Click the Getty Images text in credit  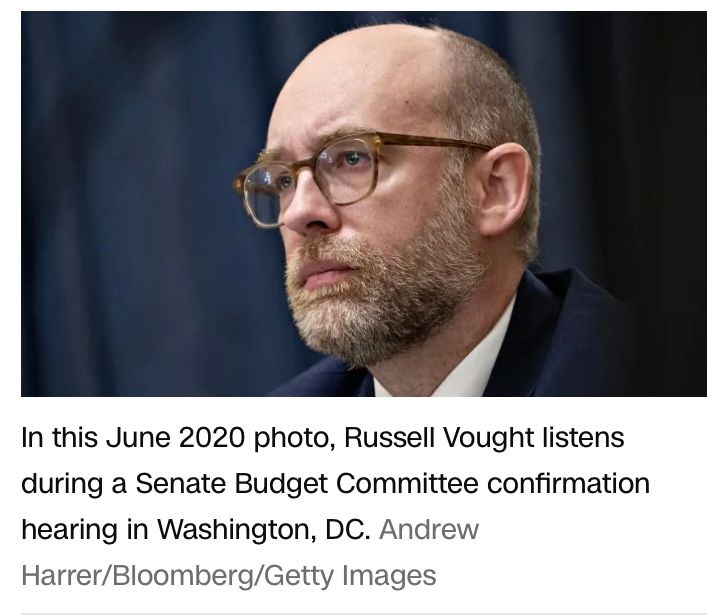(350, 576)
